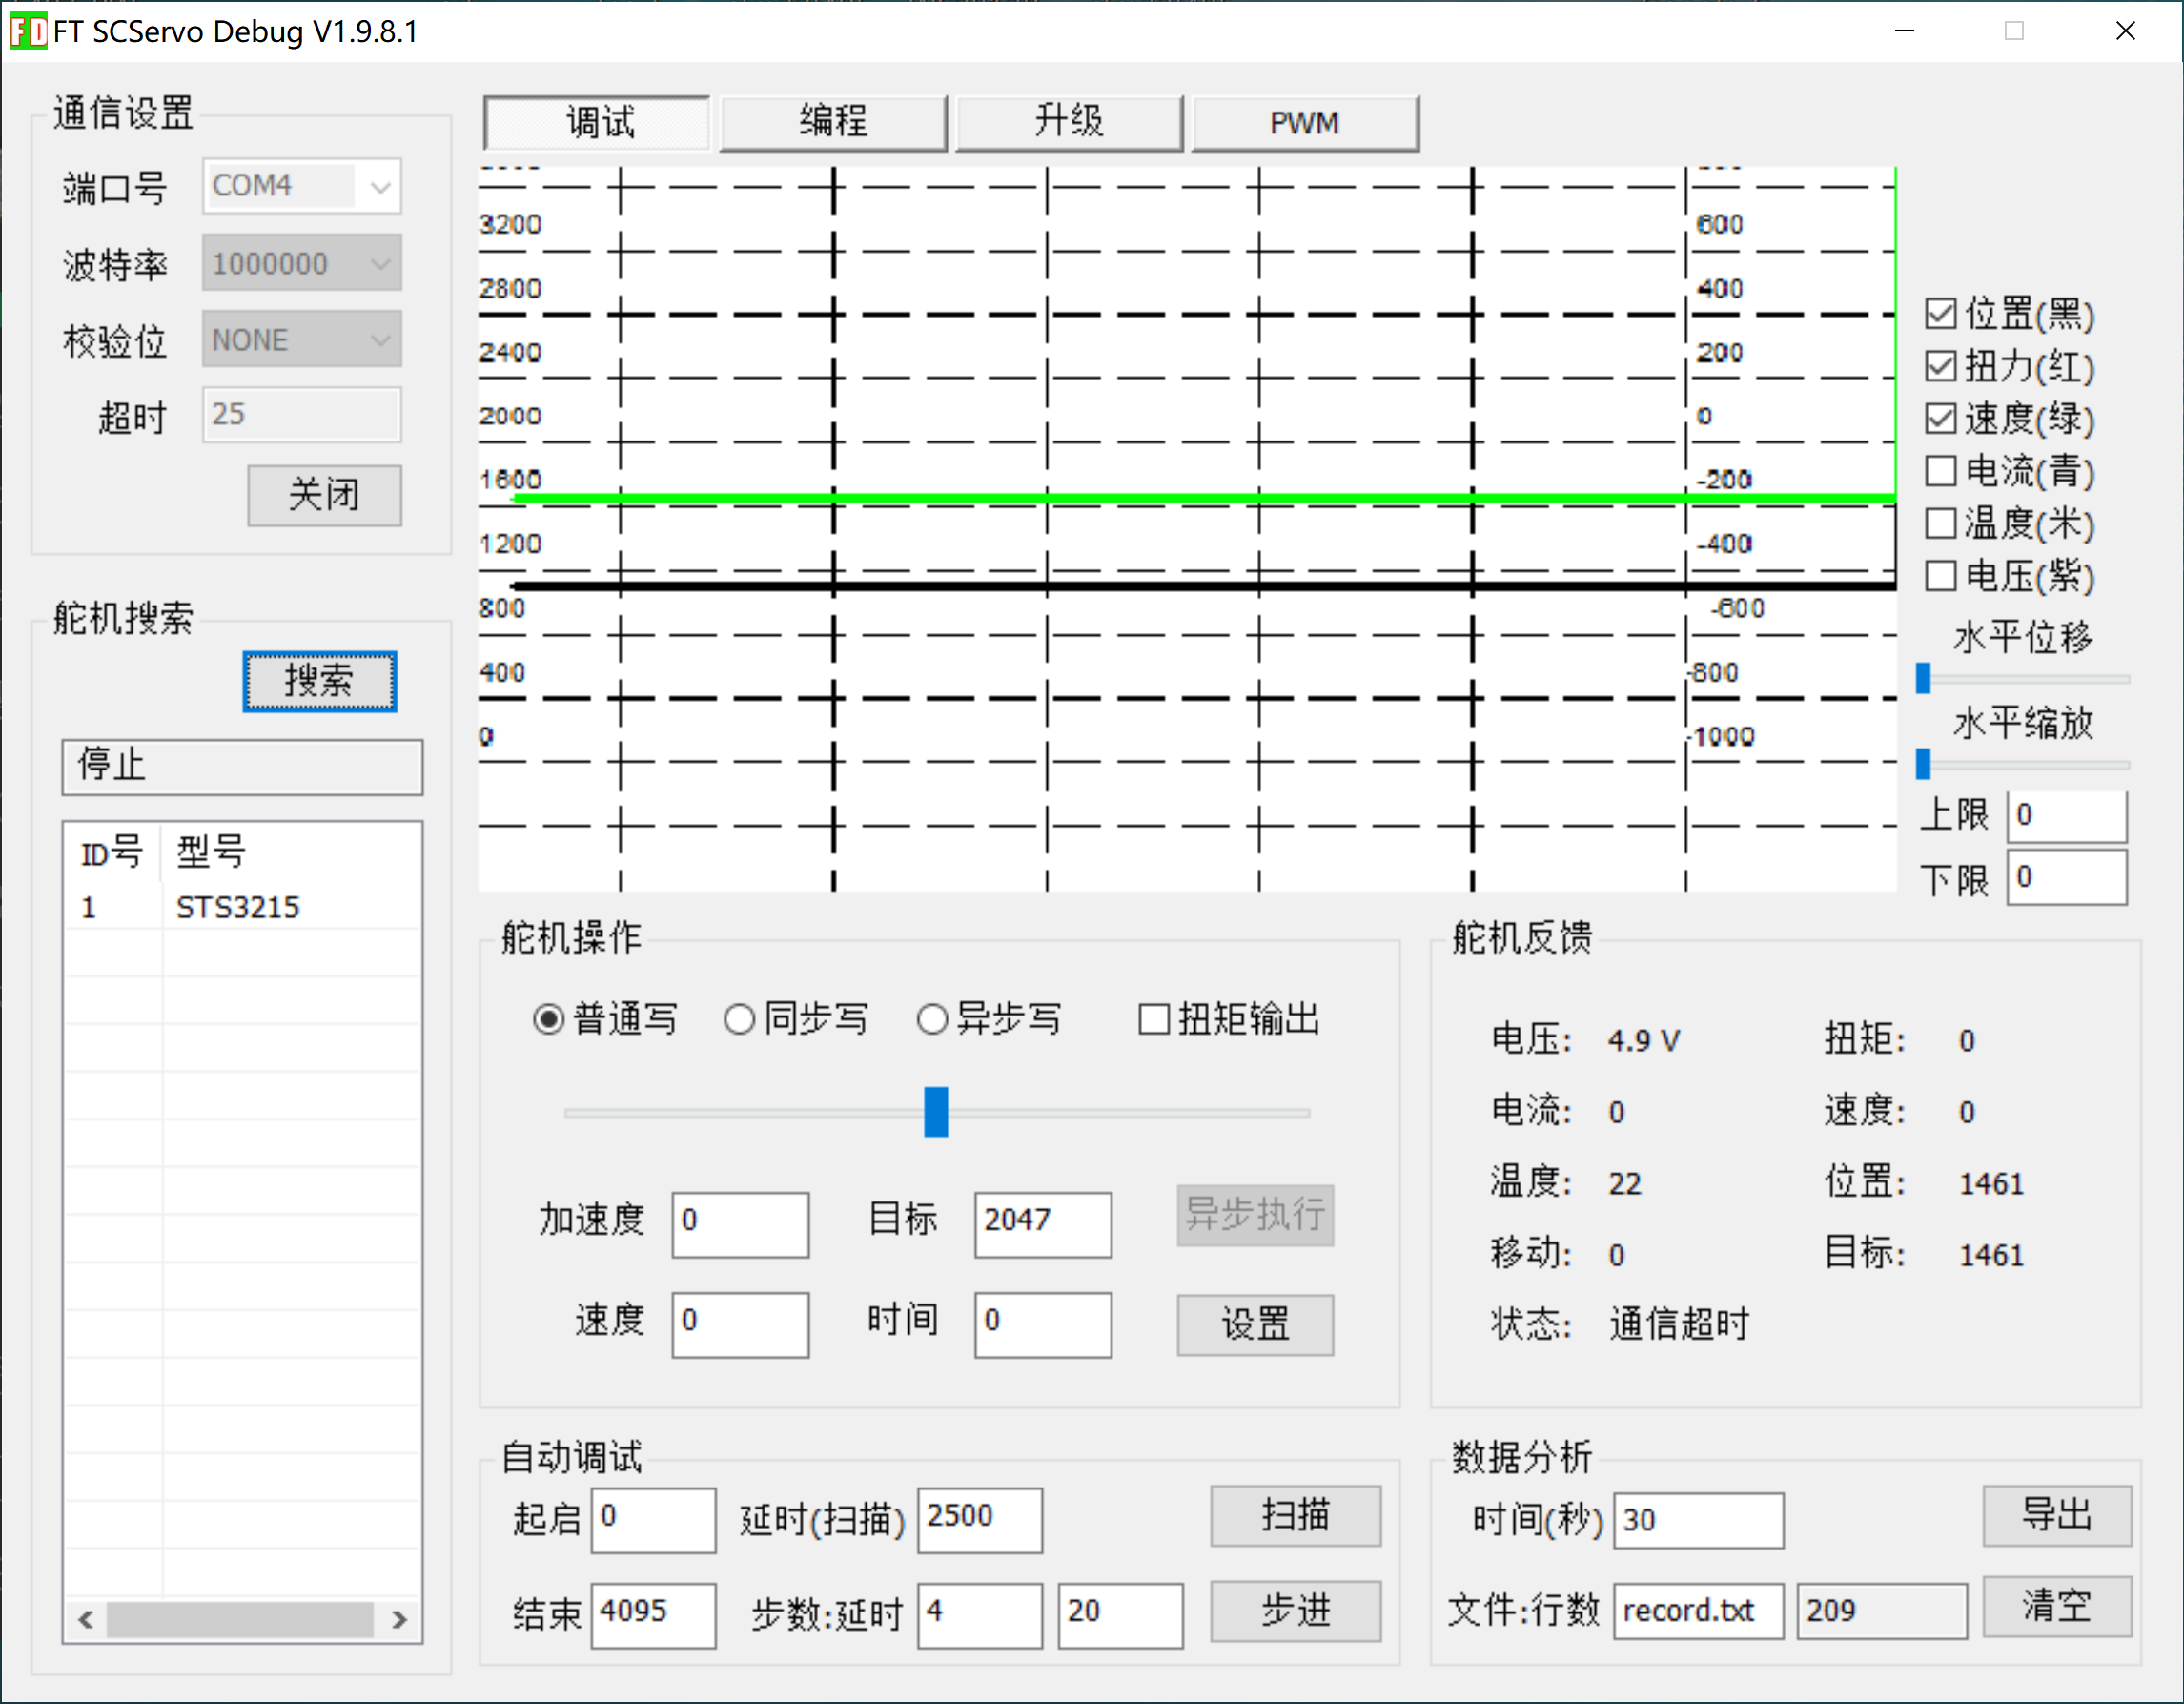Enable the 温度(米) checkbox
This screenshot has width=2184, height=1704.
click(1941, 523)
